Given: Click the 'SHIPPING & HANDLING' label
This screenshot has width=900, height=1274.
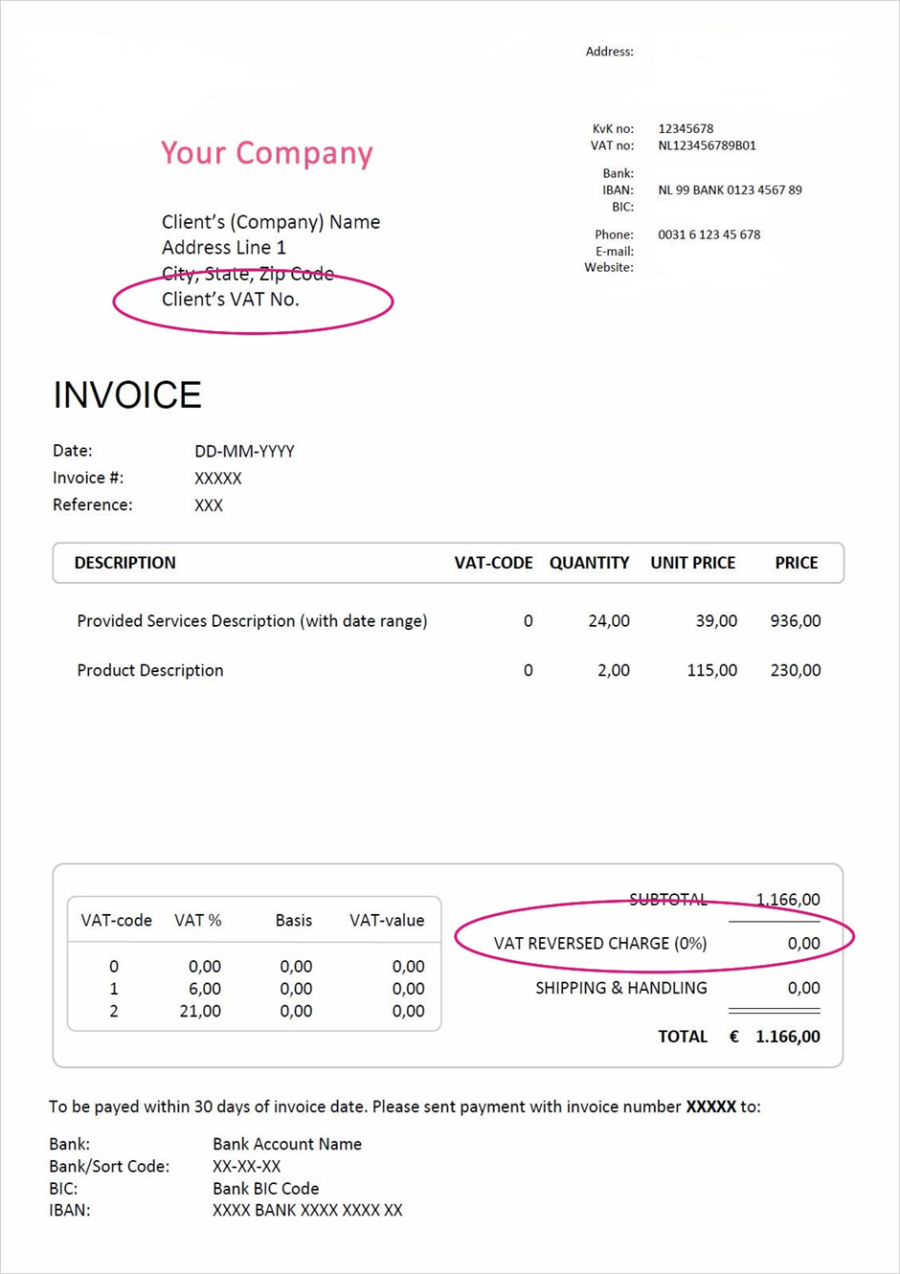Looking at the screenshot, I should click(621, 988).
